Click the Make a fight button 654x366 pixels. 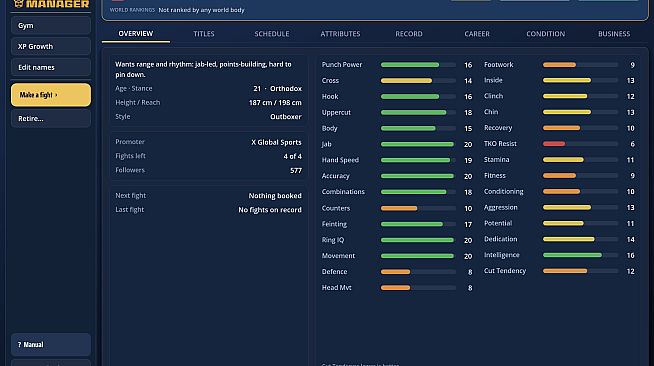[x=51, y=95]
